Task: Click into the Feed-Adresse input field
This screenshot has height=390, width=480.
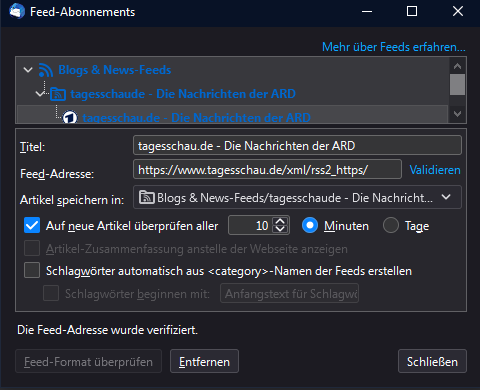Action: tap(267, 169)
